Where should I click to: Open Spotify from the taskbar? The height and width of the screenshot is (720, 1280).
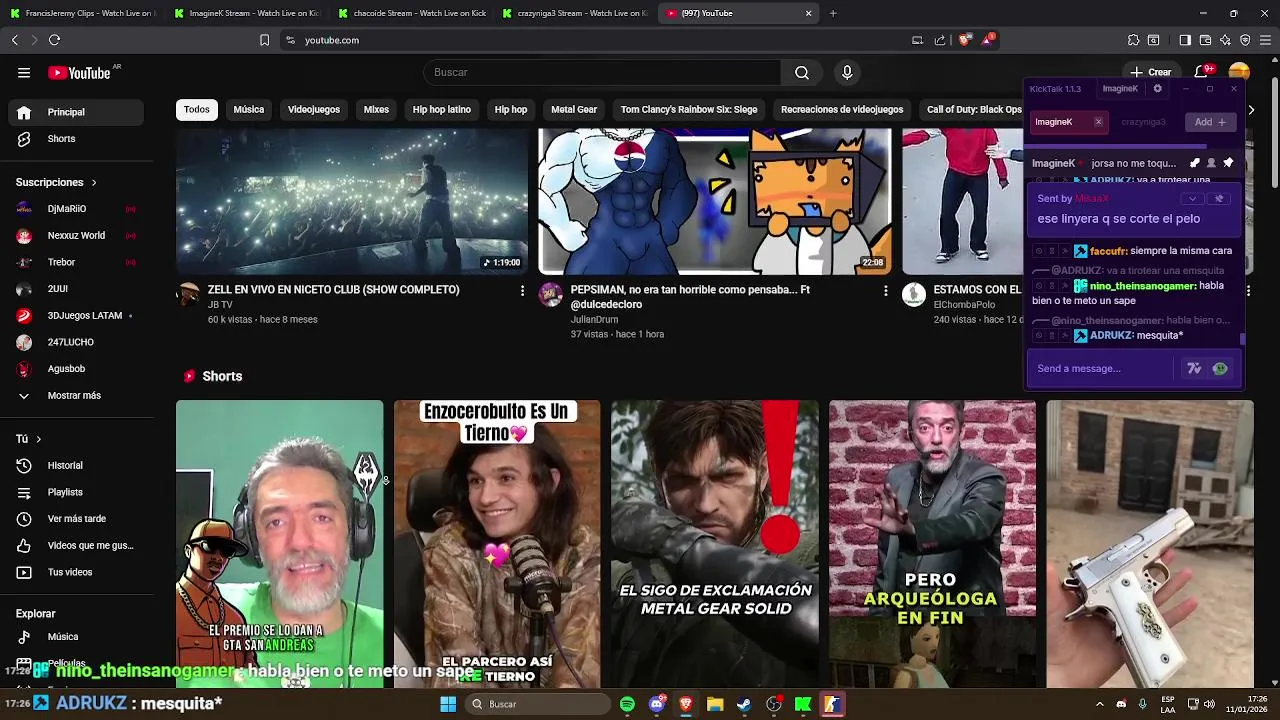point(627,704)
